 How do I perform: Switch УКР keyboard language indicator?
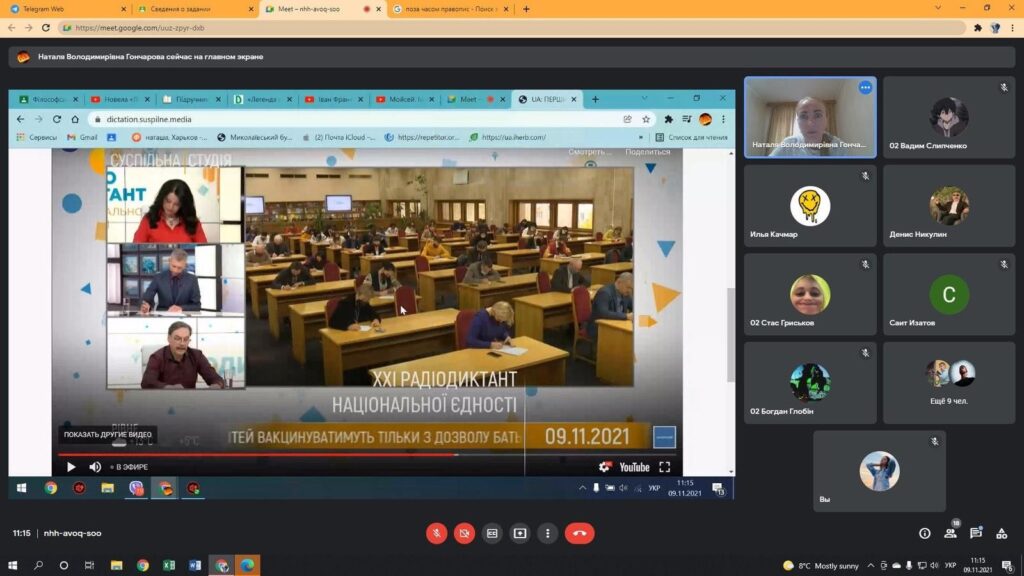point(950,566)
